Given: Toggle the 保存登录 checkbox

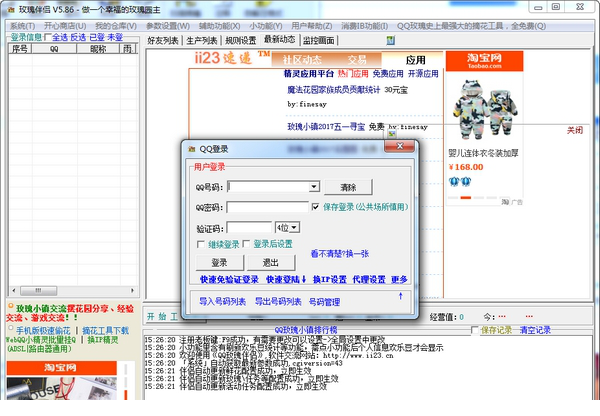Looking at the screenshot, I should pos(315,207).
